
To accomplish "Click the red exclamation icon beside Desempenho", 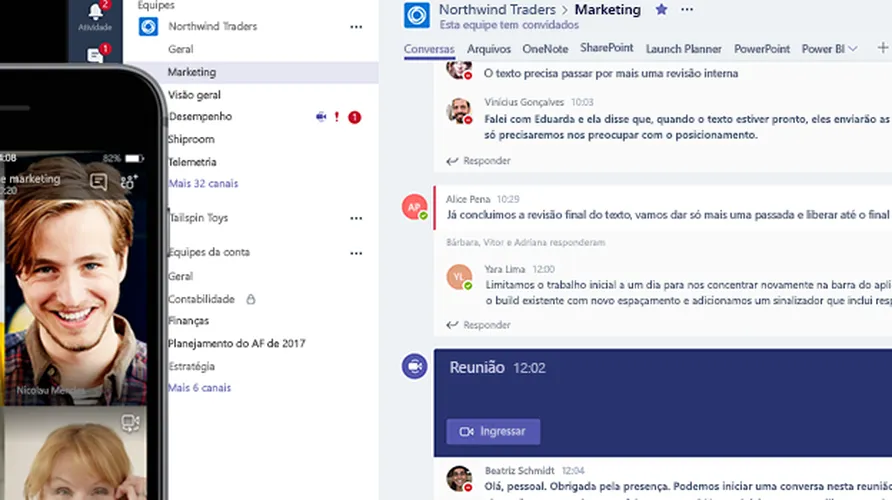I will (337, 117).
